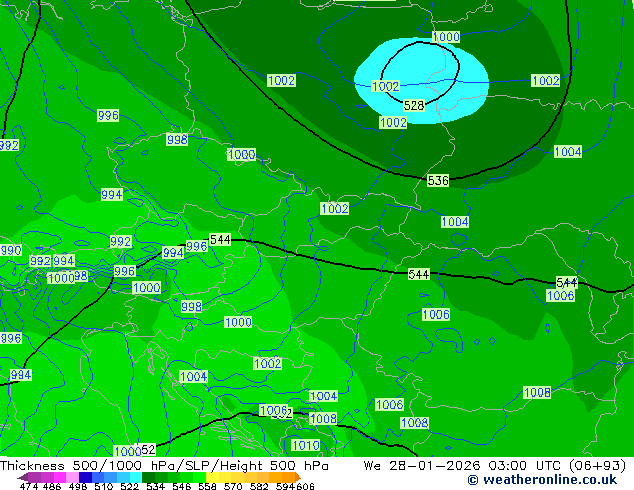Click the 1008 label beside the 1006 overlap
Image resolution: width=634 pixels, height=490 pixels.
(x=323, y=418)
